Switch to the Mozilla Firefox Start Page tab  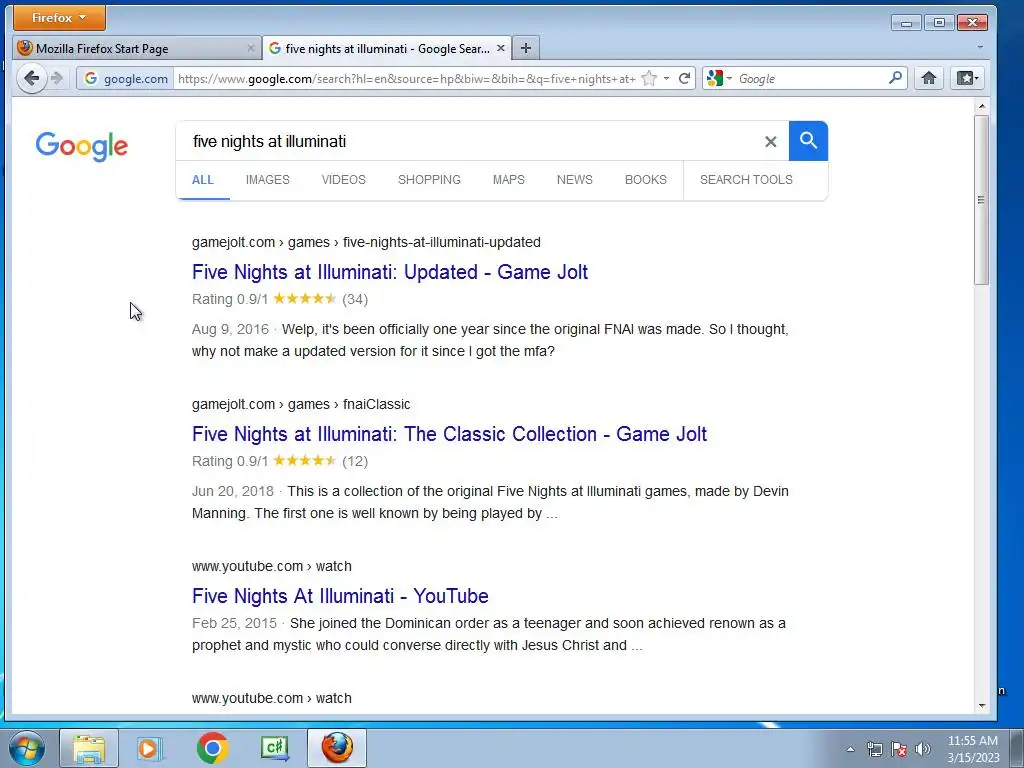tap(136, 48)
